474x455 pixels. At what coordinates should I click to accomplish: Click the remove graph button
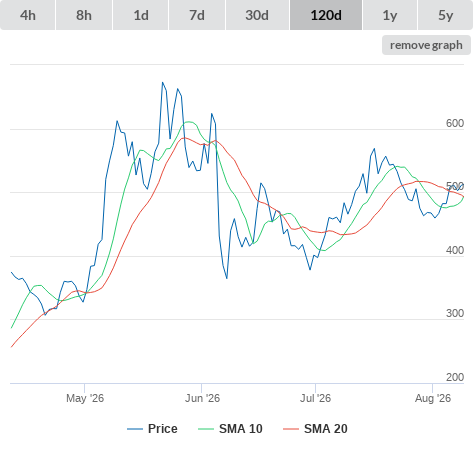click(426, 45)
